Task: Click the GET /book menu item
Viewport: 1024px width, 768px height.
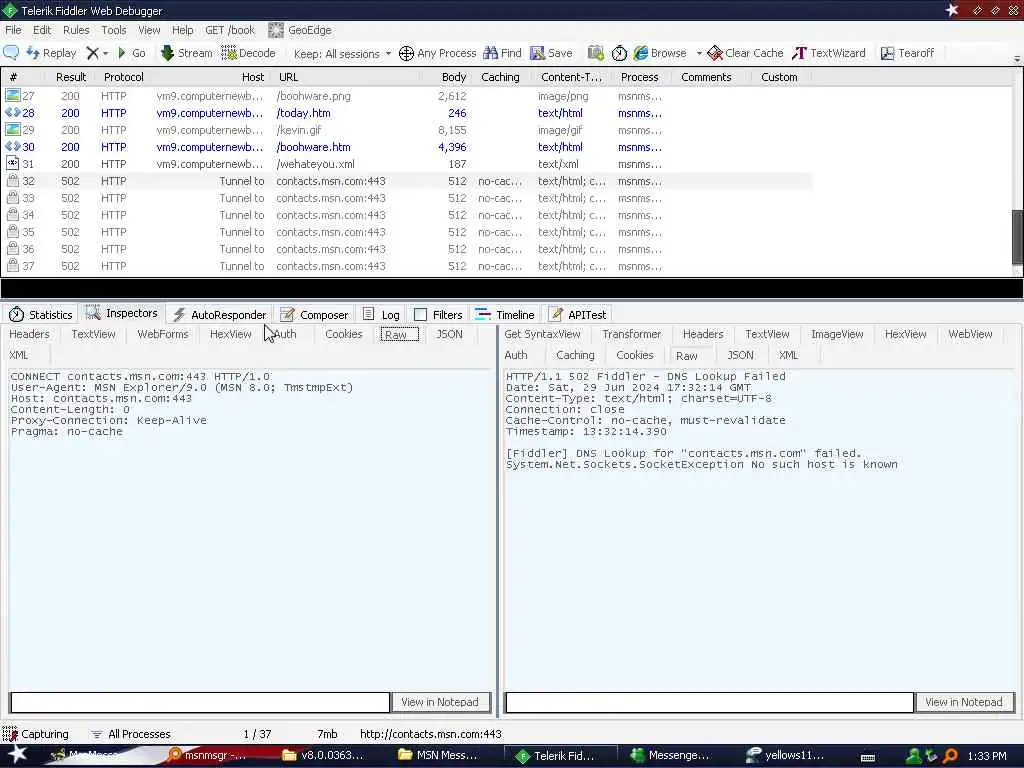Action: (x=230, y=30)
